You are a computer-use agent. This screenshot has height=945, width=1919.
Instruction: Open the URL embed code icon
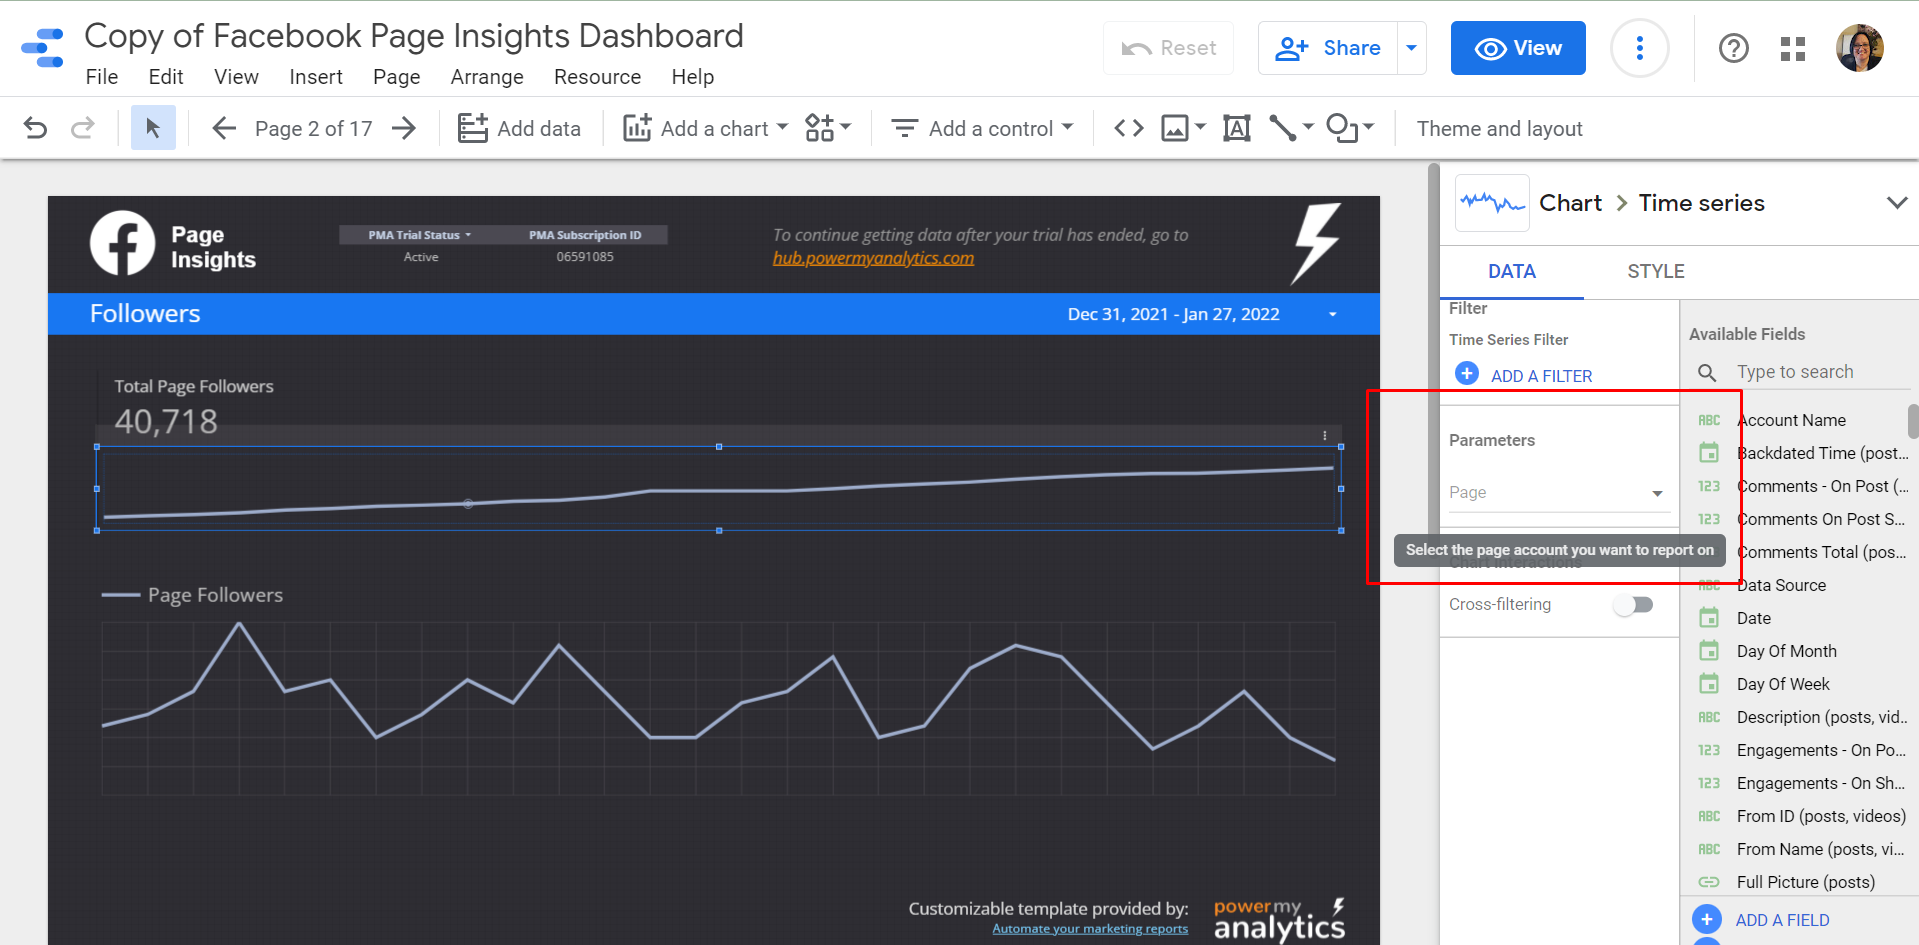[x=1129, y=128]
